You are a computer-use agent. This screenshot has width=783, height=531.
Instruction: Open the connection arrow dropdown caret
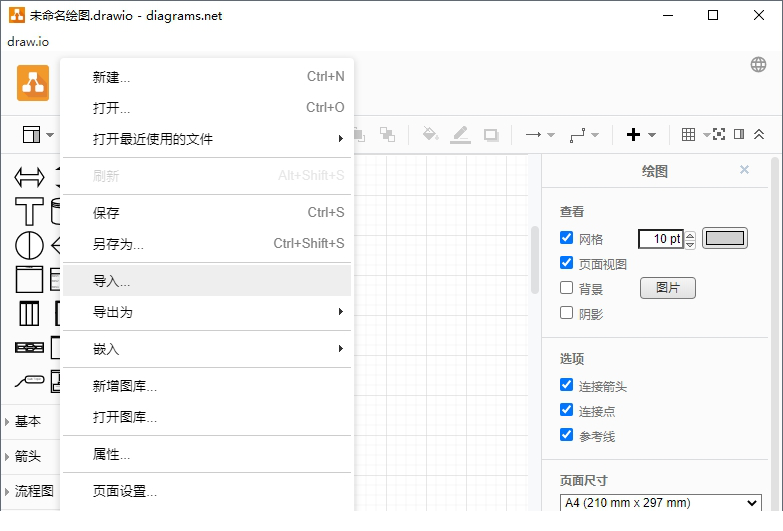(551, 135)
